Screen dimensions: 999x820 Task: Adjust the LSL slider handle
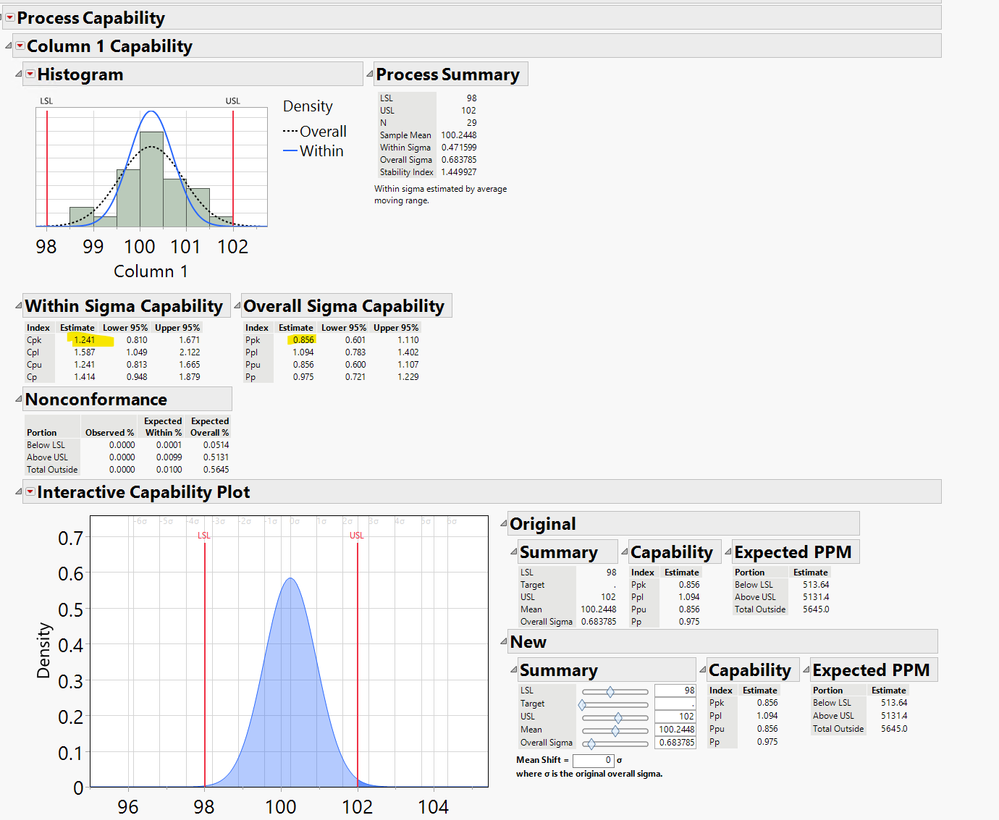tap(610, 691)
